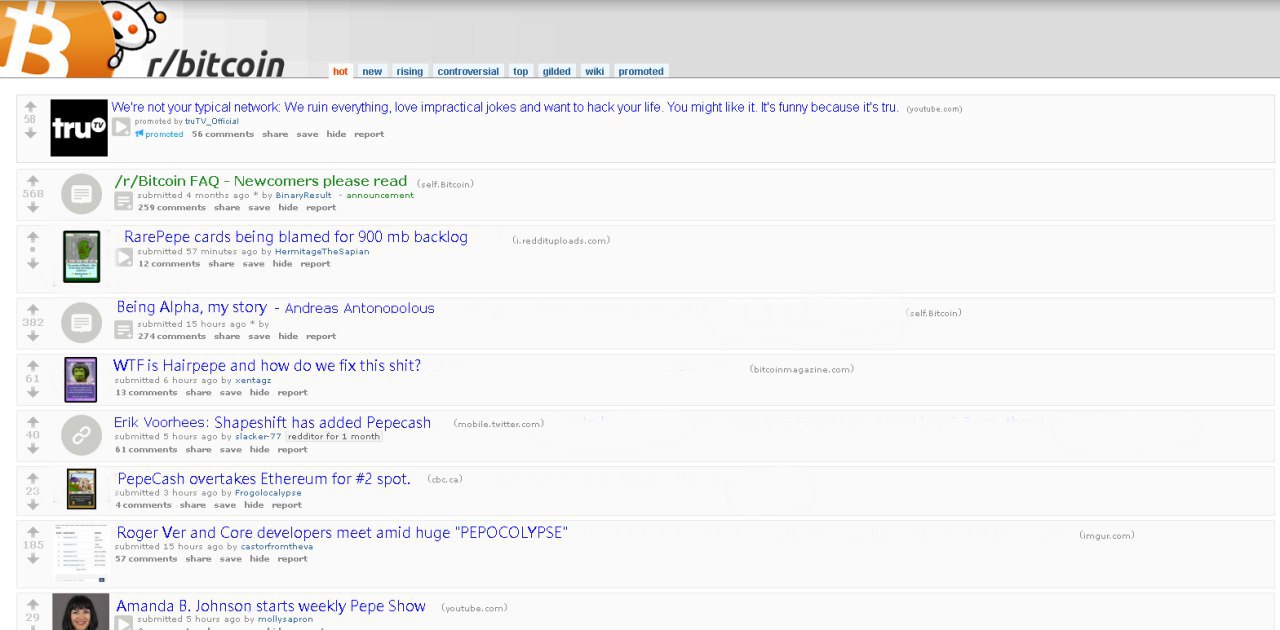Select the wiki tab

594,71
